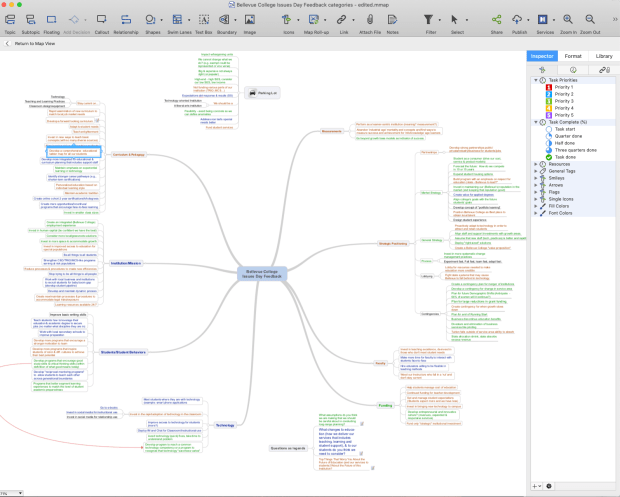Open the add marker plus dropdown
The width and height of the screenshot is (620, 497).
click(x=537, y=486)
